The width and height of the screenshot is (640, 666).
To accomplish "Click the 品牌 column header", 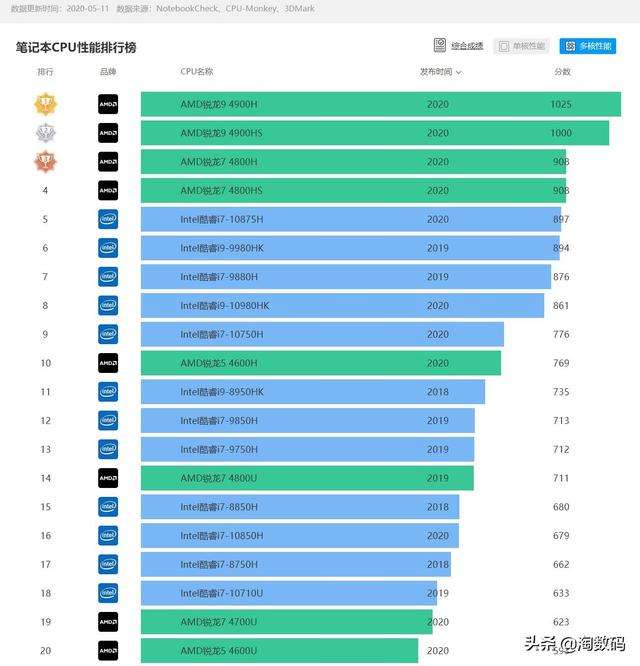I will point(108,72).
